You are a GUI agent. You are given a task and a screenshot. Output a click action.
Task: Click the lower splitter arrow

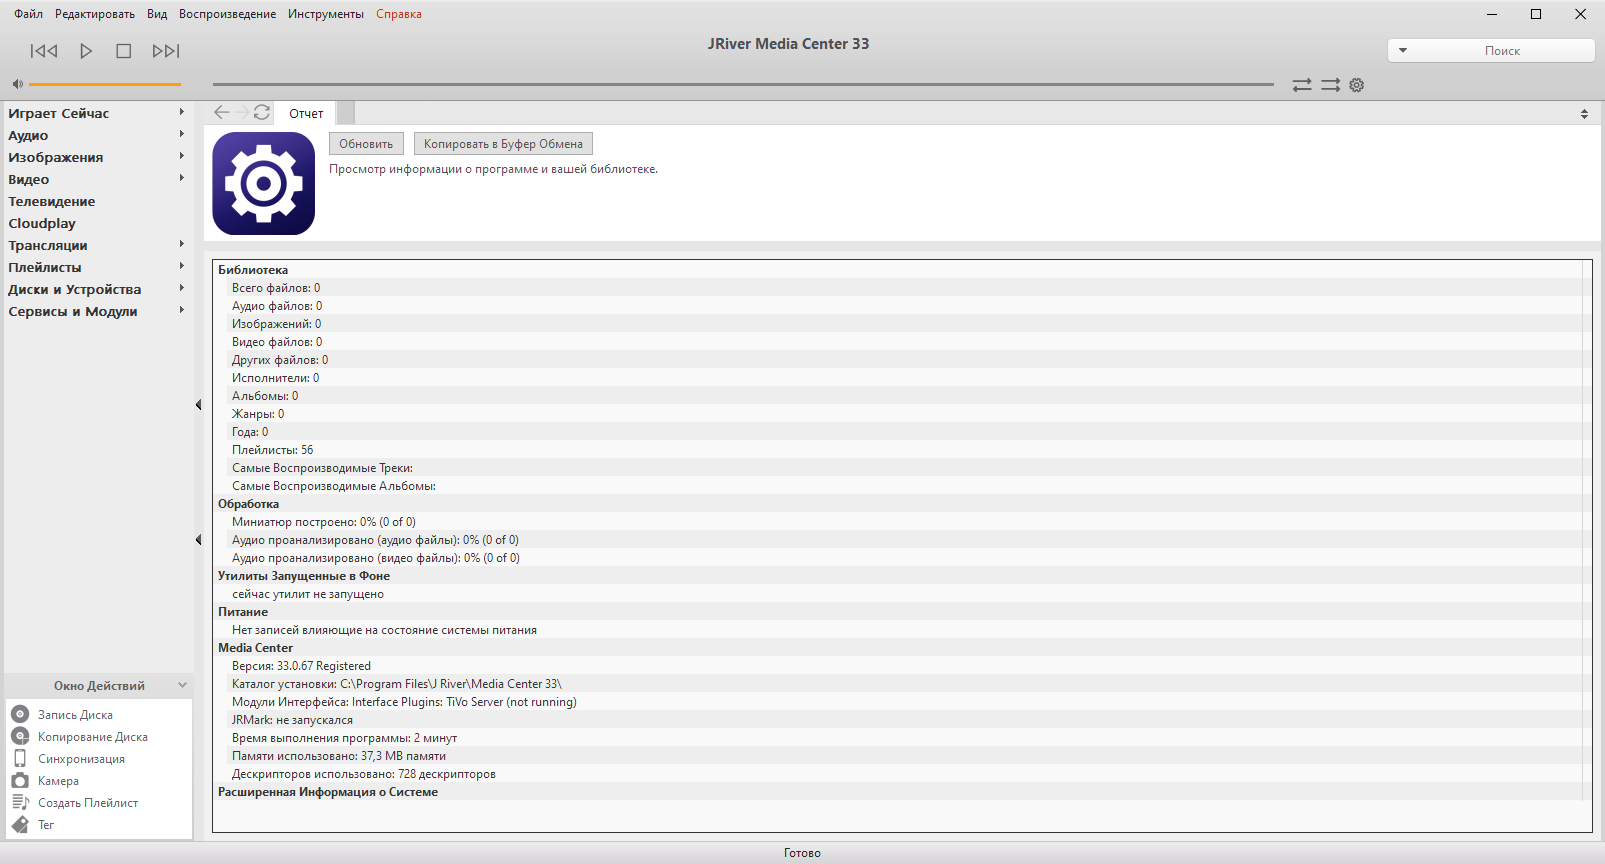click(198, 540)
